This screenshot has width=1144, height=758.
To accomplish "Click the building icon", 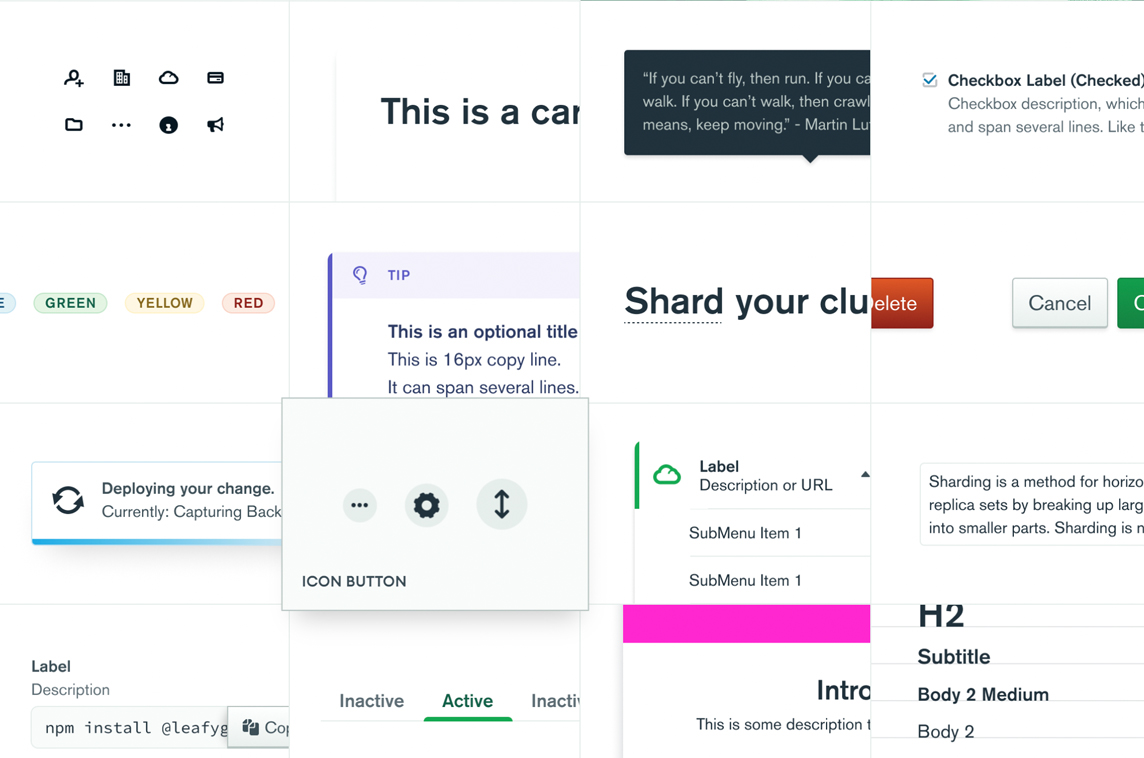I will (x=122, y=77).
